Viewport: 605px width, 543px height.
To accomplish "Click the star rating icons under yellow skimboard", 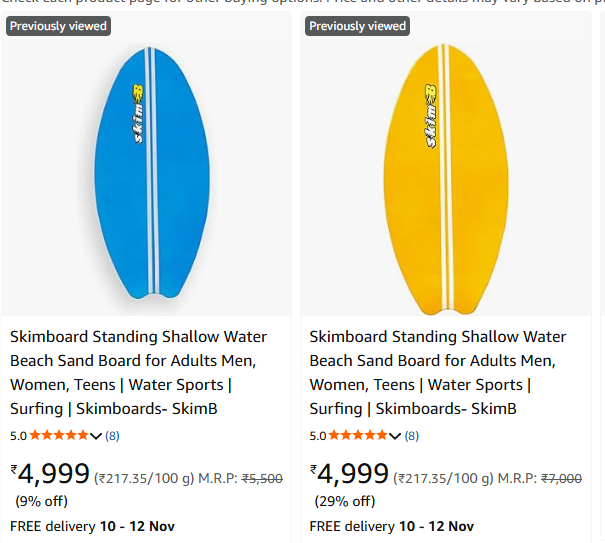I will pyautogui.click(x=358, y=435).
